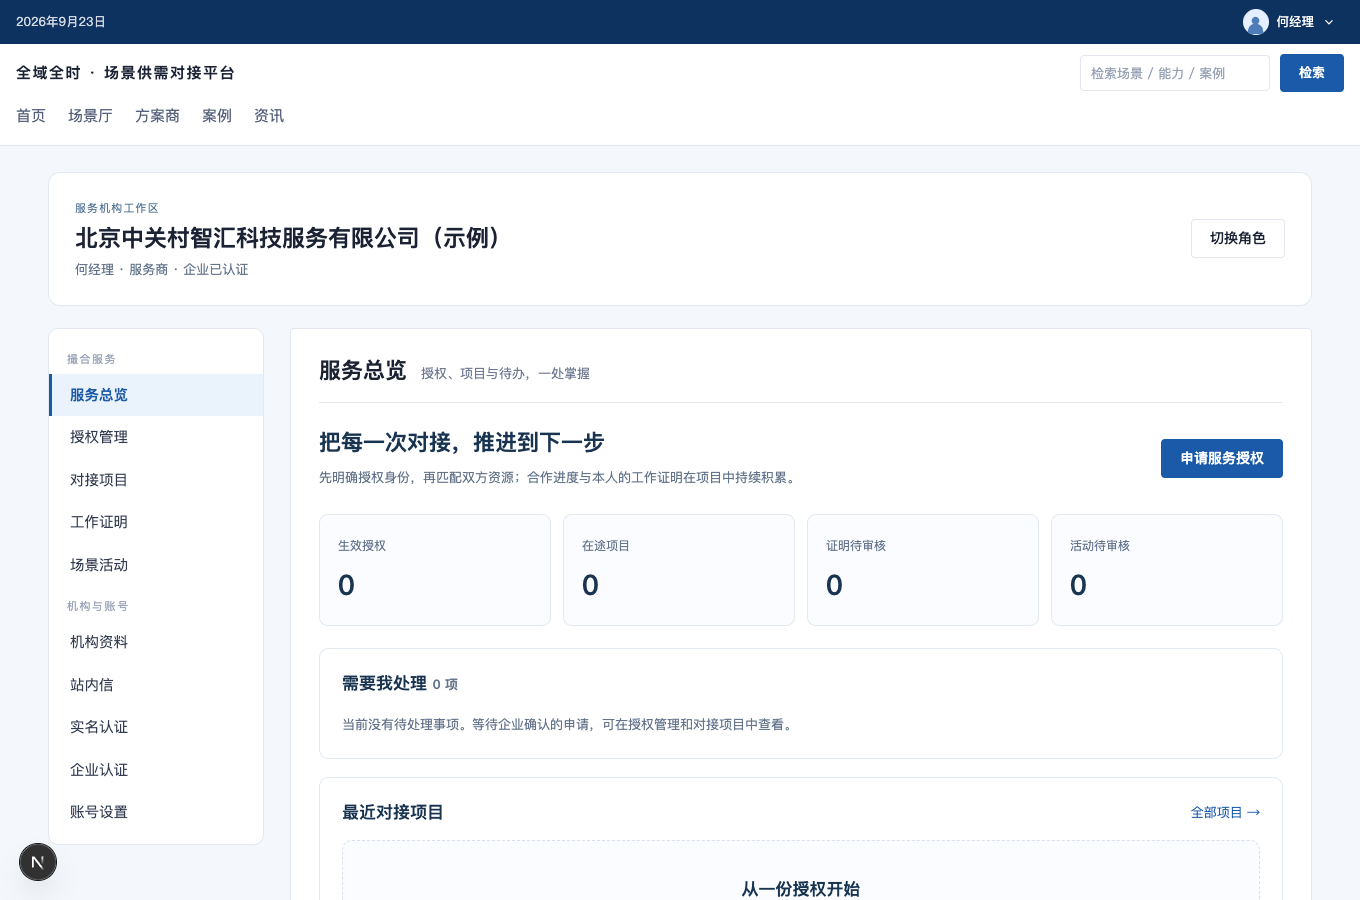Select 案例 in the top navigation
Screen dimensions: 1360x900
[217, 116]
